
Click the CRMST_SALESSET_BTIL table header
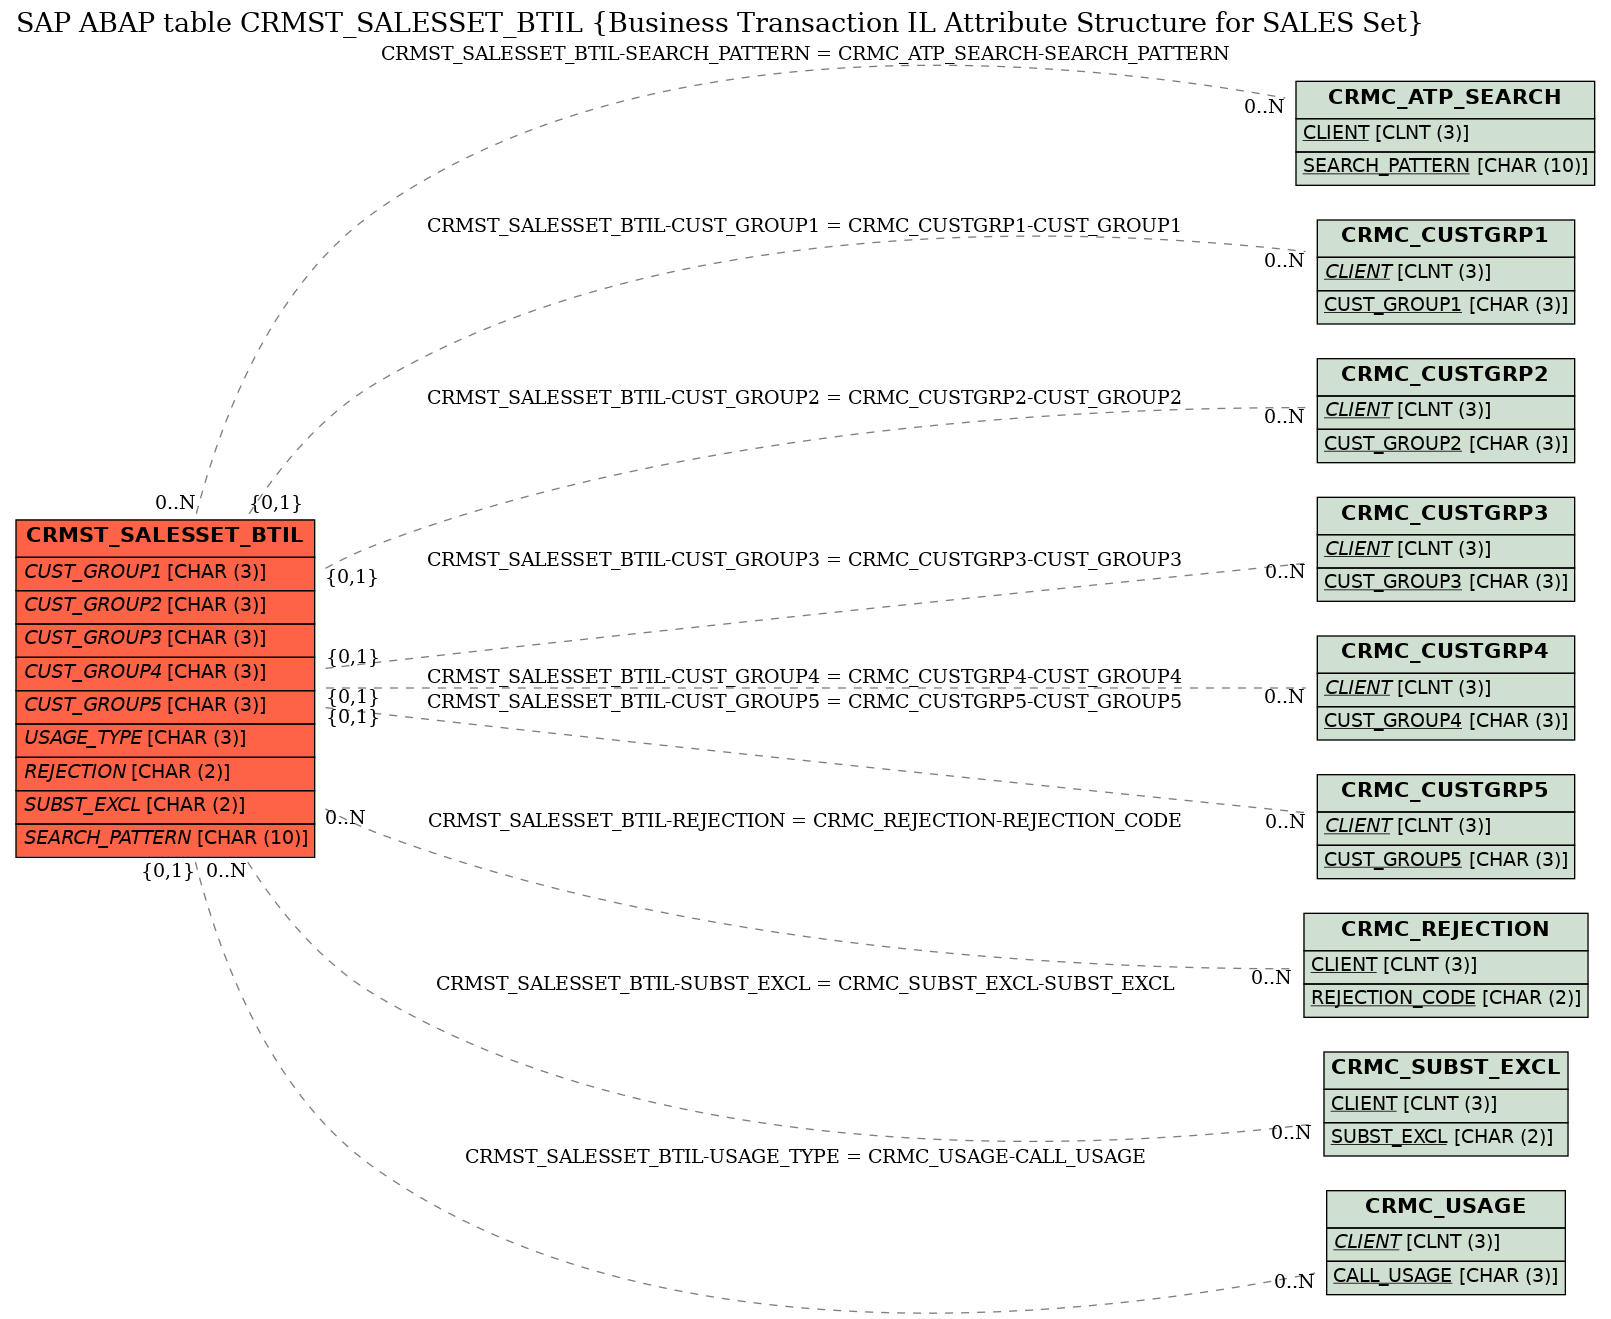(x=165, y=537)
